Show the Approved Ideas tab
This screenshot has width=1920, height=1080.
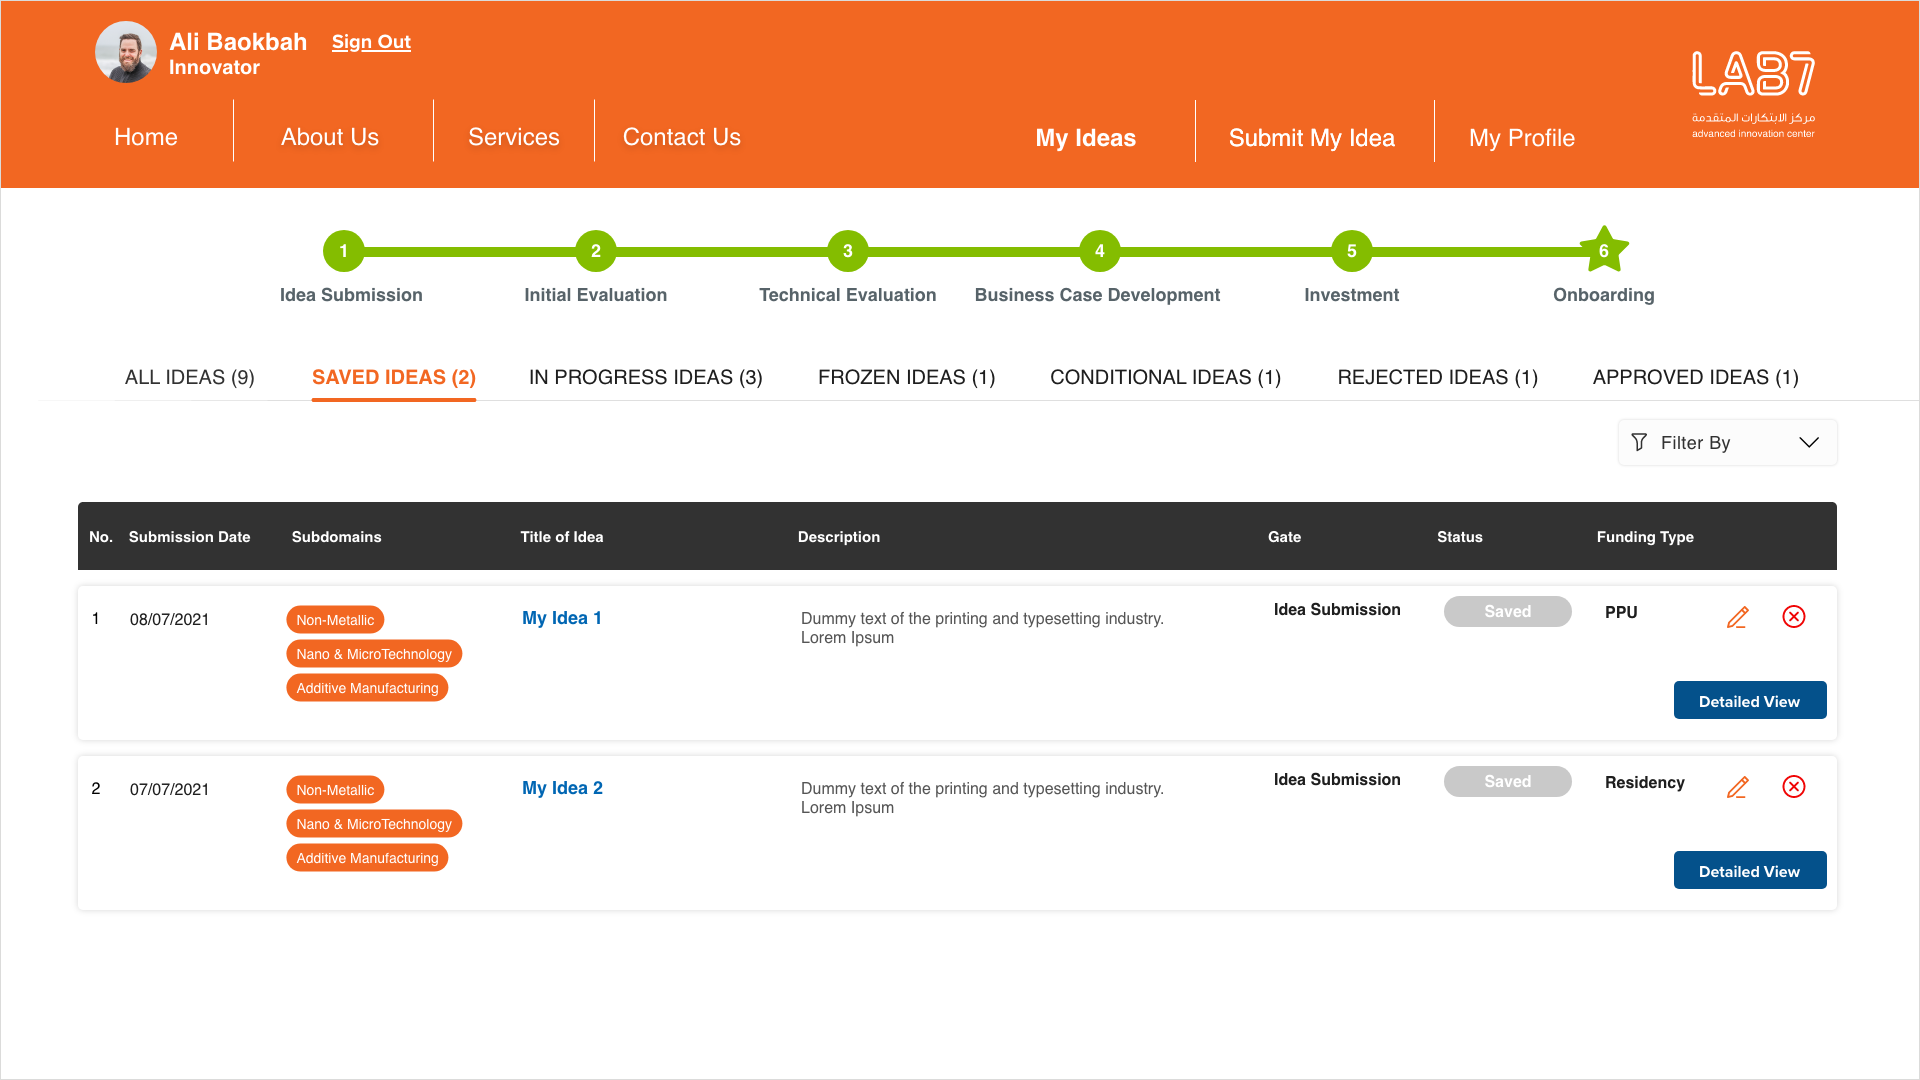point(1695,377)
